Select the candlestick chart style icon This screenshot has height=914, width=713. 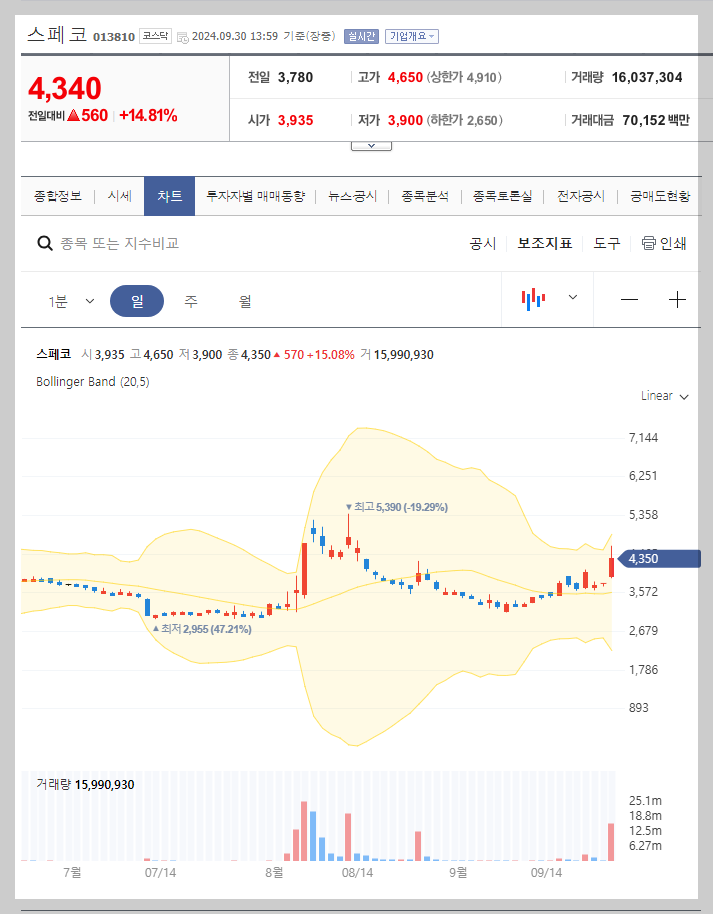pos(535,299)
